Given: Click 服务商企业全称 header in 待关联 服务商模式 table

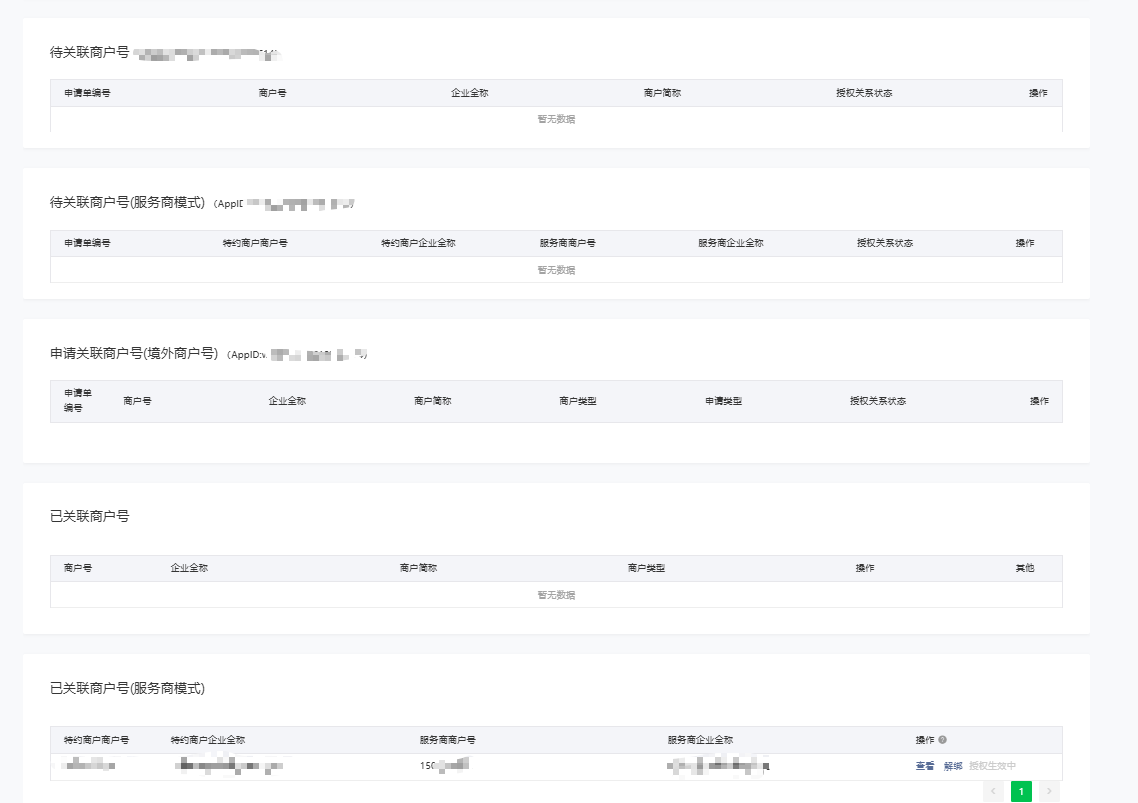Looking at the screenshot, I should (731, 243).
